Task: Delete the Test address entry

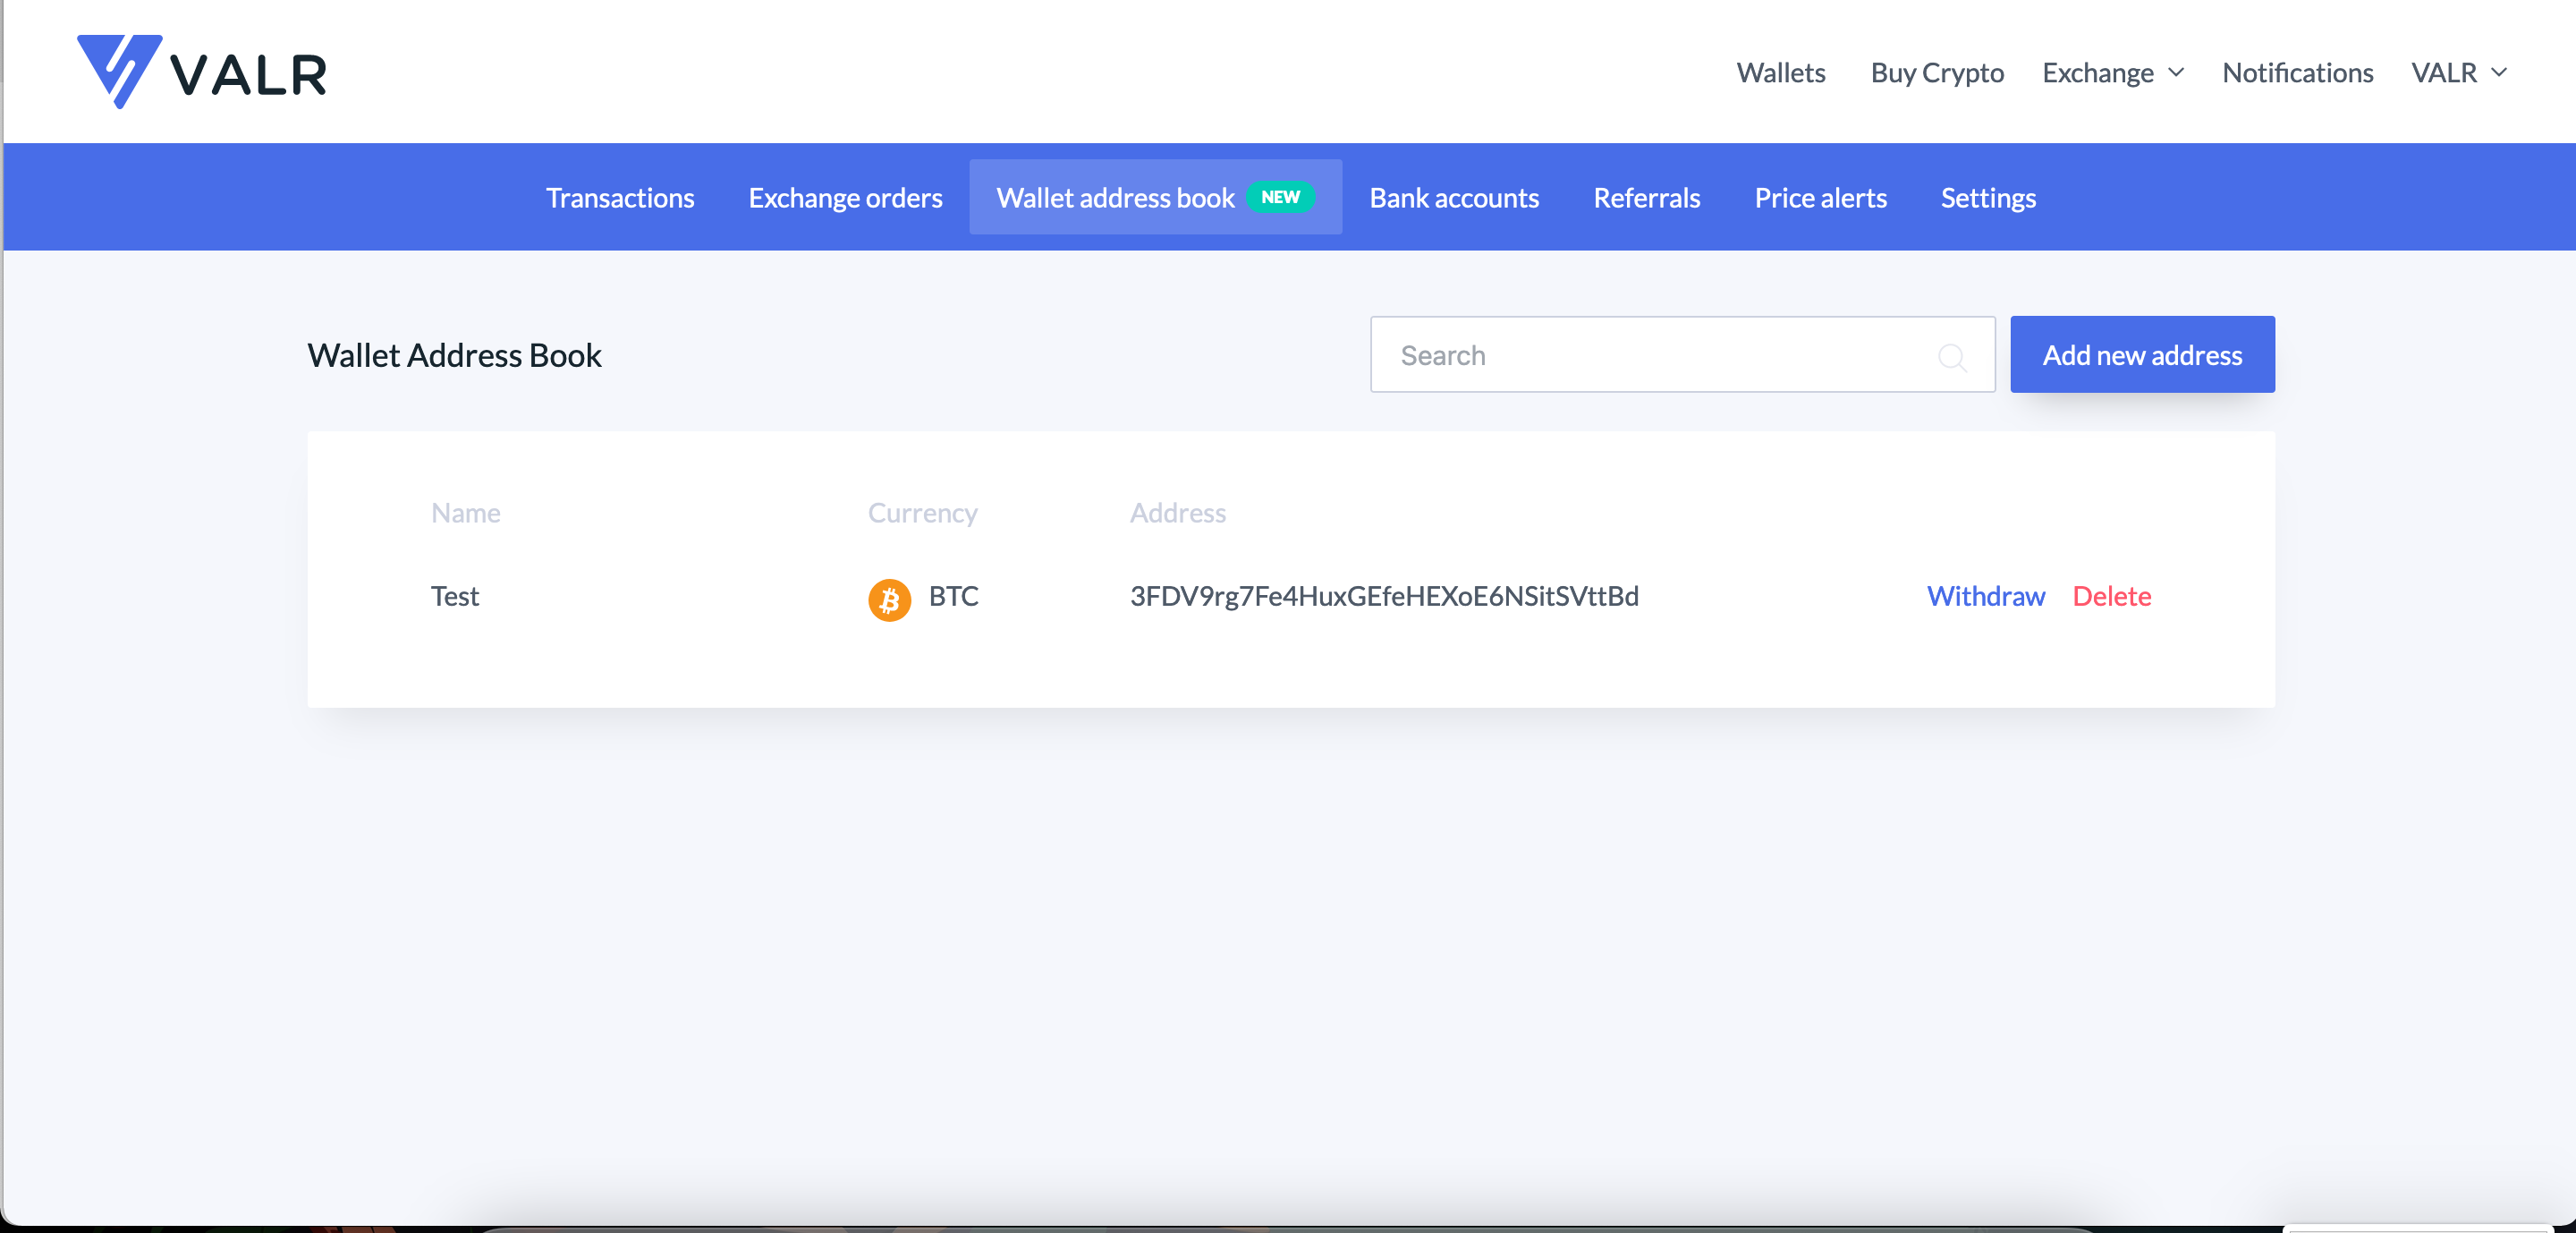Action: point(2111,596)
